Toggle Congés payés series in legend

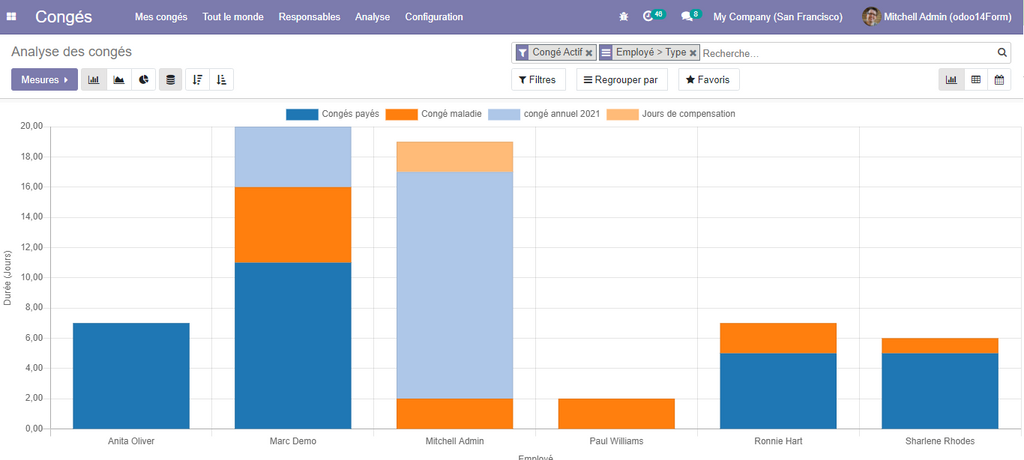(332, 114)
